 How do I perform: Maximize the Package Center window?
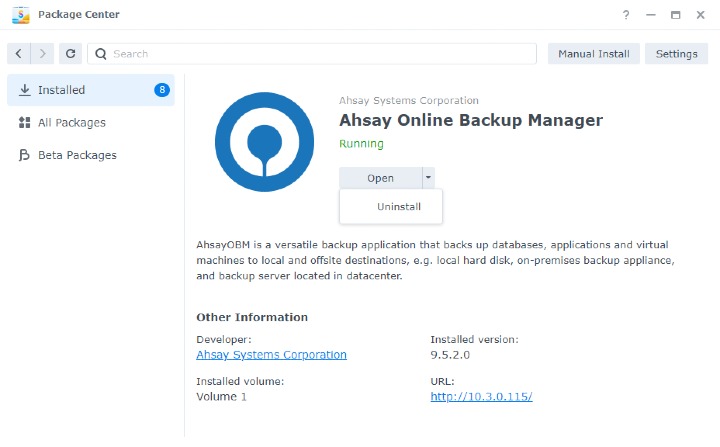click(x=675, y=15)
